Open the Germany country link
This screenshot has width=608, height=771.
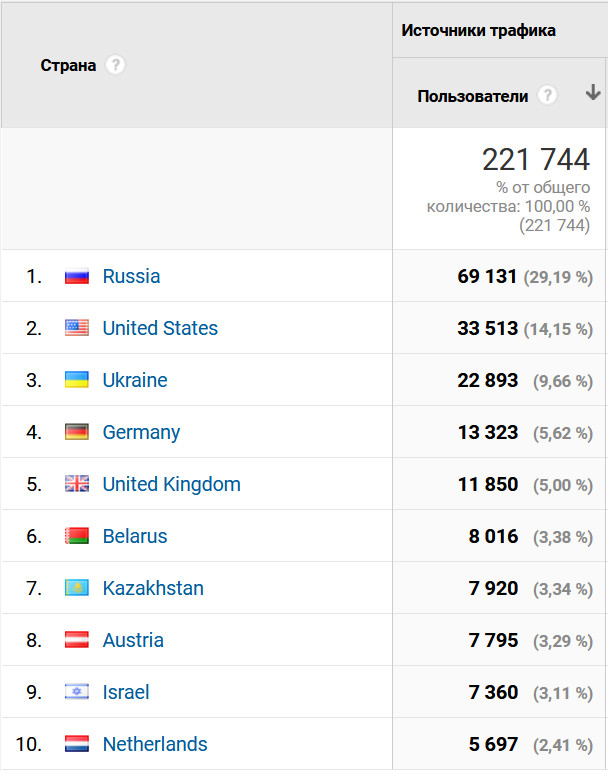(x=141, y=432)
